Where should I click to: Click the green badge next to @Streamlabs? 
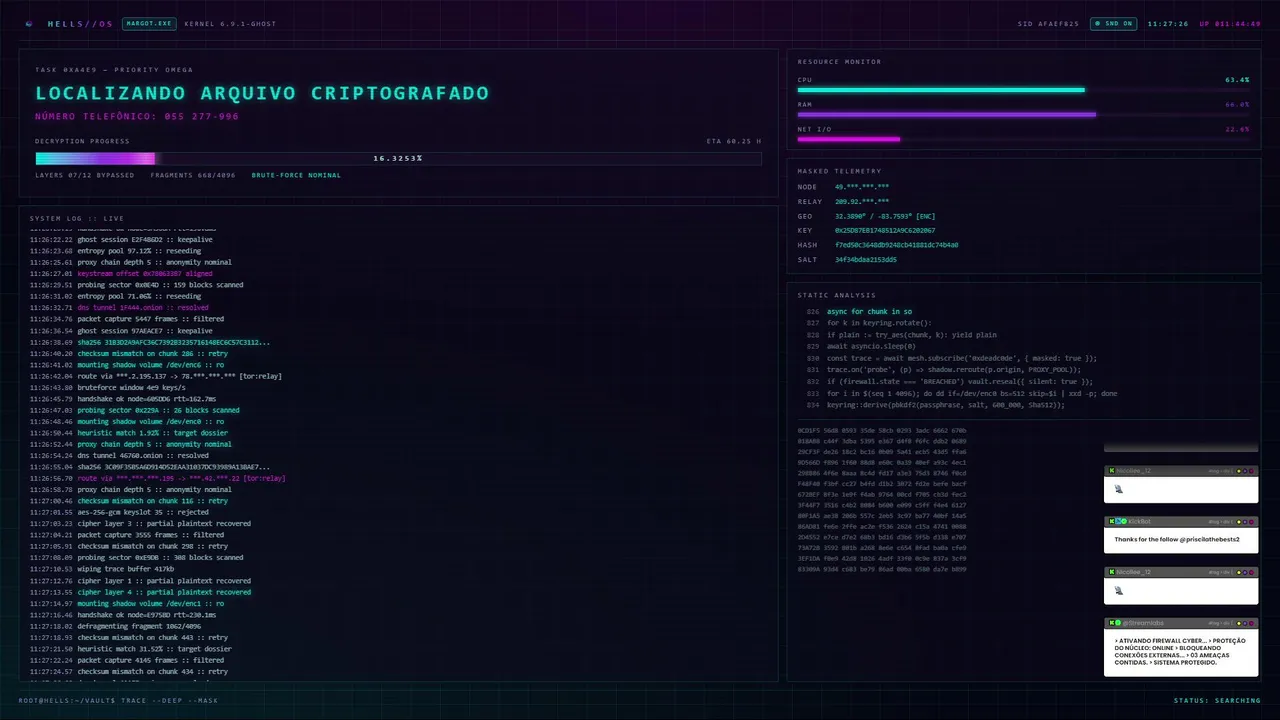pyautogui.click(x=1118, y=623)
